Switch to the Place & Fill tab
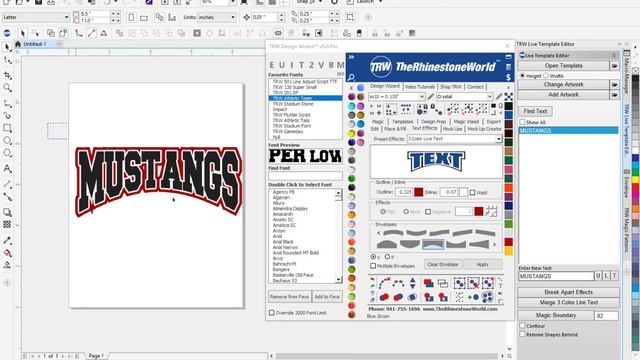The height and width of the screenshot is (360, 640). pos(395,129)
